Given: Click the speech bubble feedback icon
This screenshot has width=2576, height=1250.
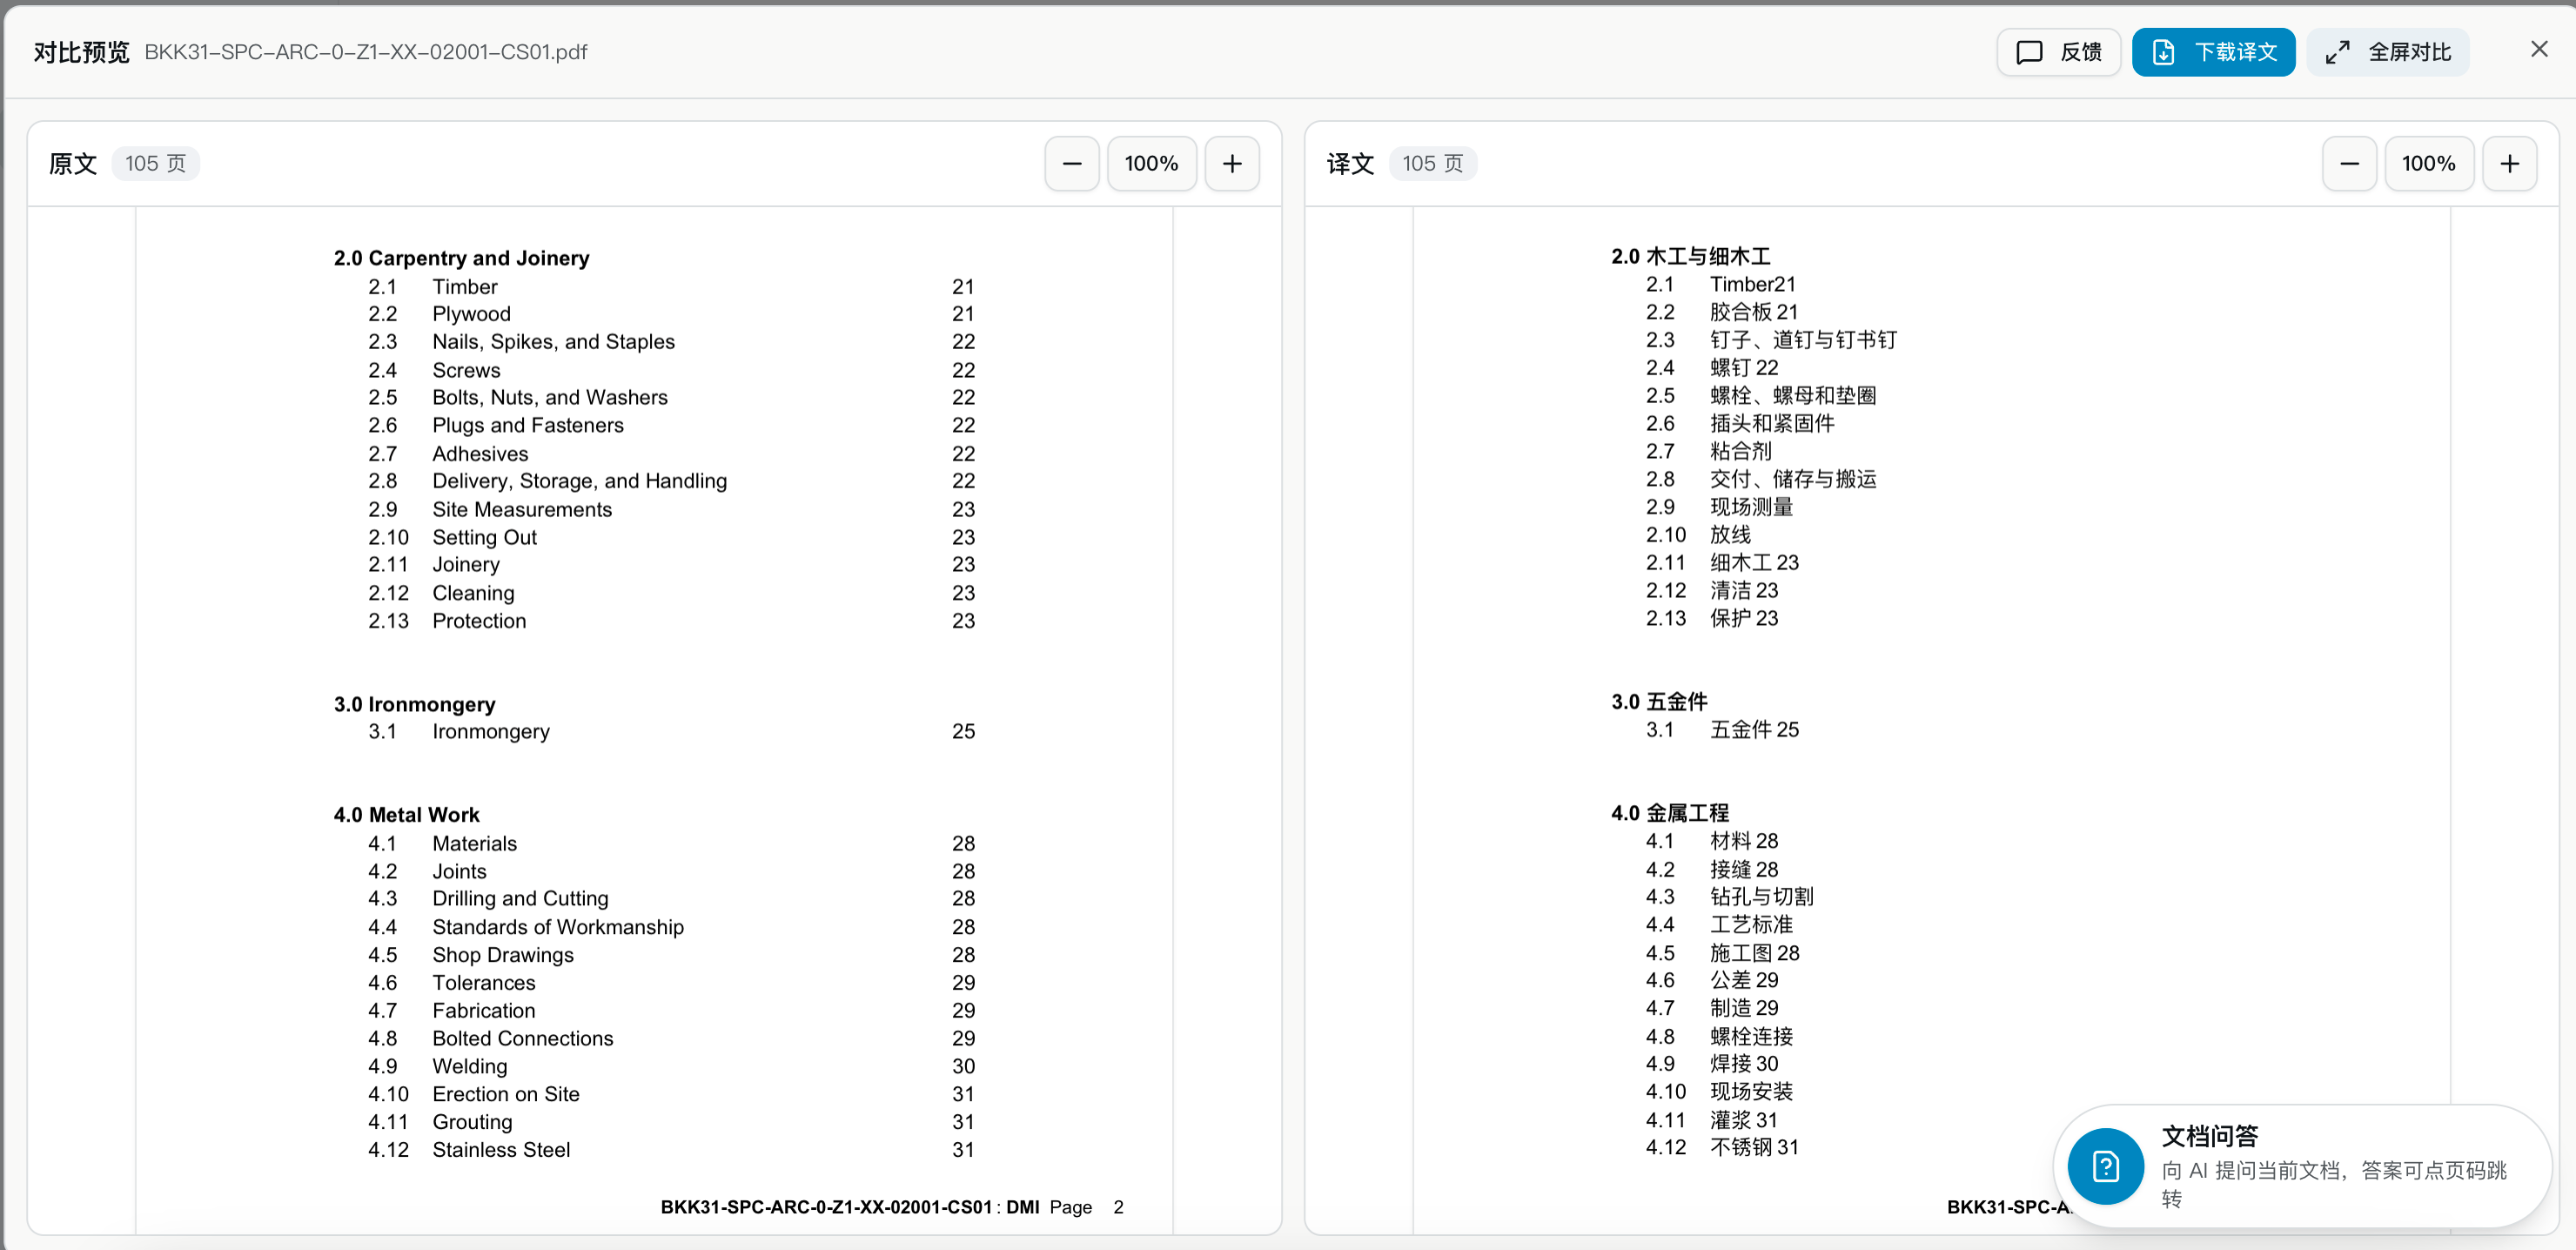Looking at the screenshot, I should pyautogui.click(x=2029, y=52).
